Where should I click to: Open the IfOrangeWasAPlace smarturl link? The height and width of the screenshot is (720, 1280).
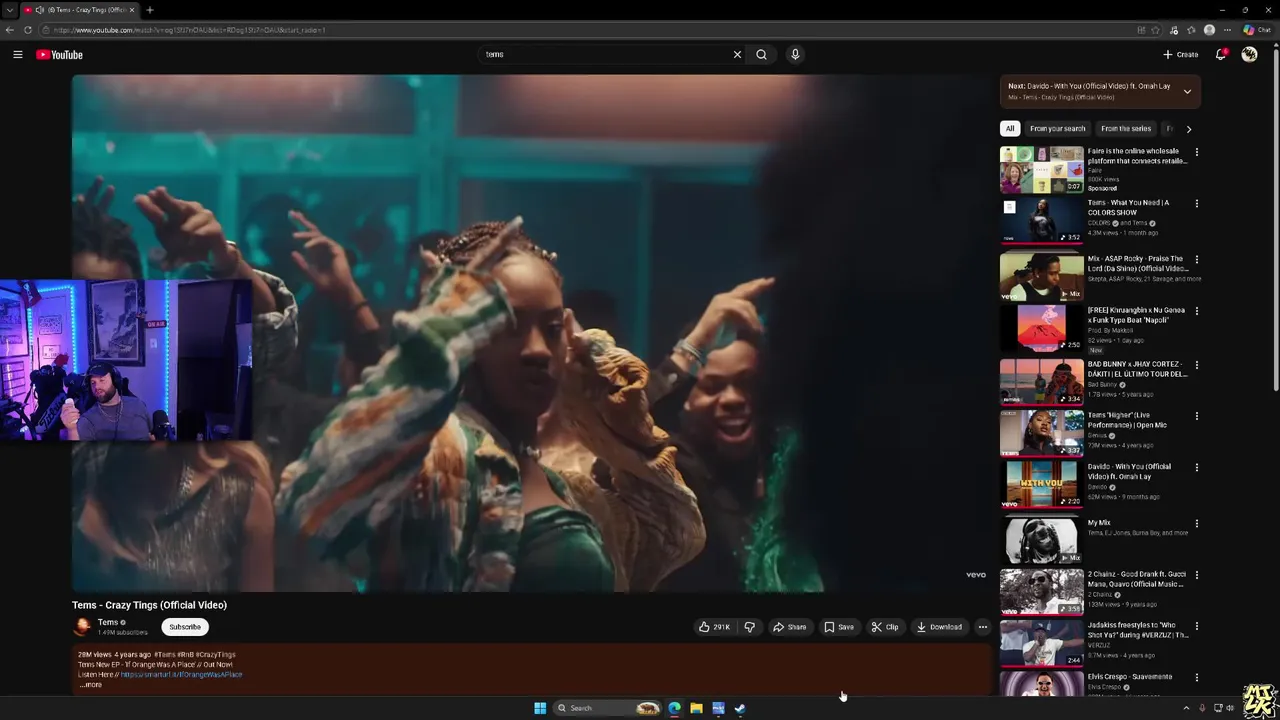coord(181,675)
